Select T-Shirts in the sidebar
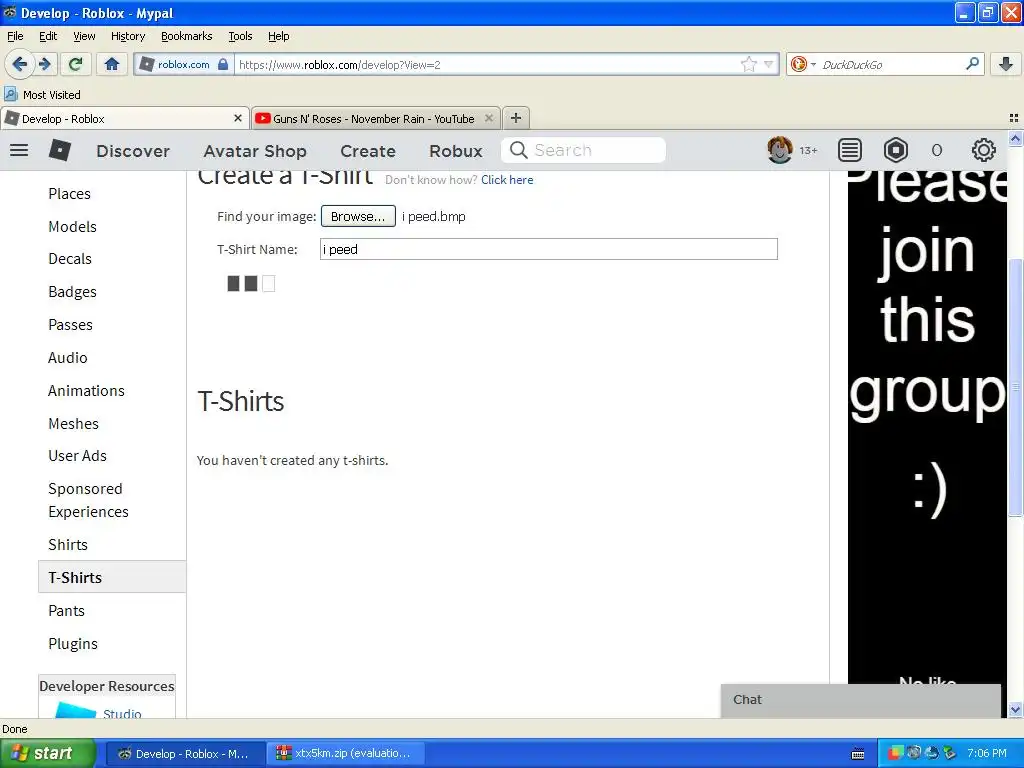The image size is (1024, 768). tap(112, 577)
